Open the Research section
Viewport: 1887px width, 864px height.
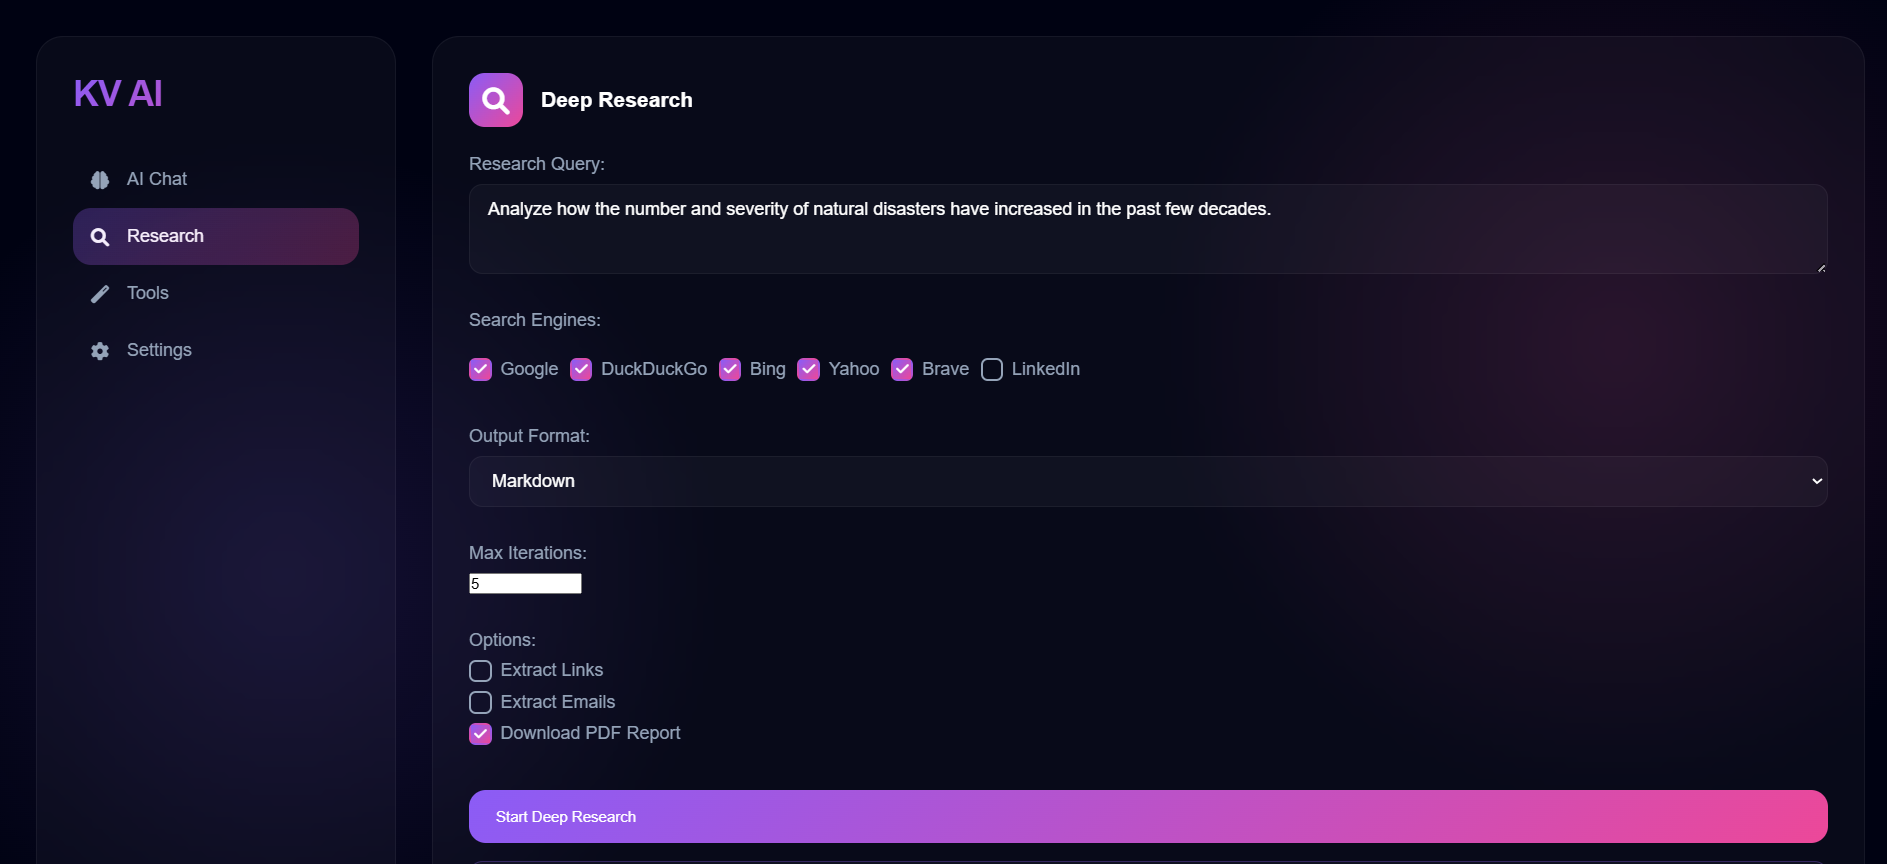[x=216, y=237]
